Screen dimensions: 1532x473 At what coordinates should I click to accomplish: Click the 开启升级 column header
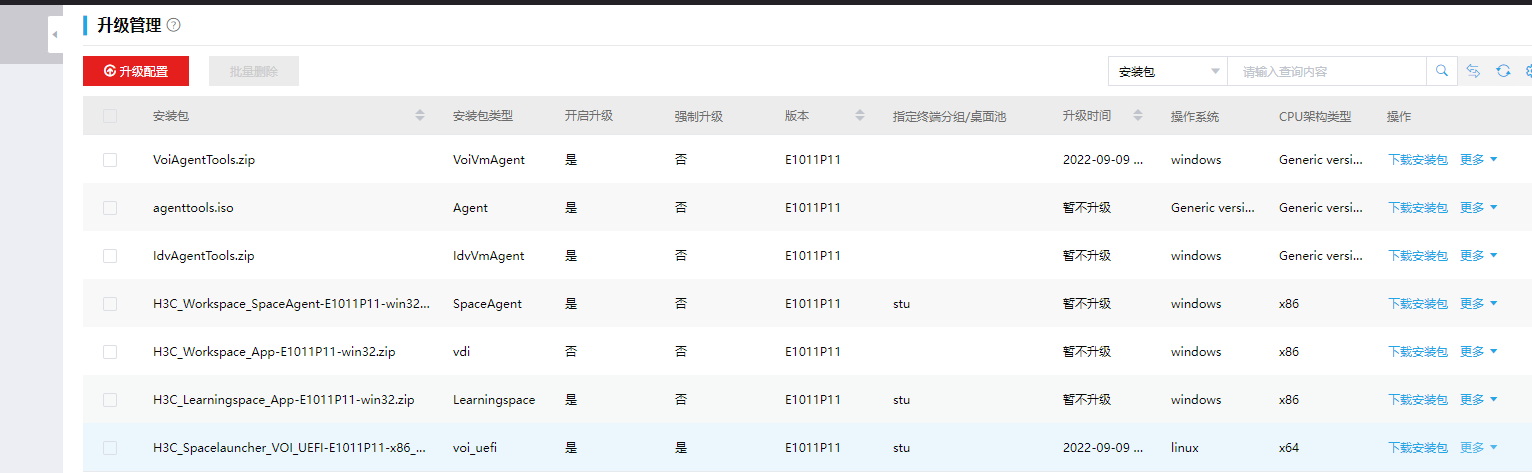pyautogui.click(x=589, y=116)
